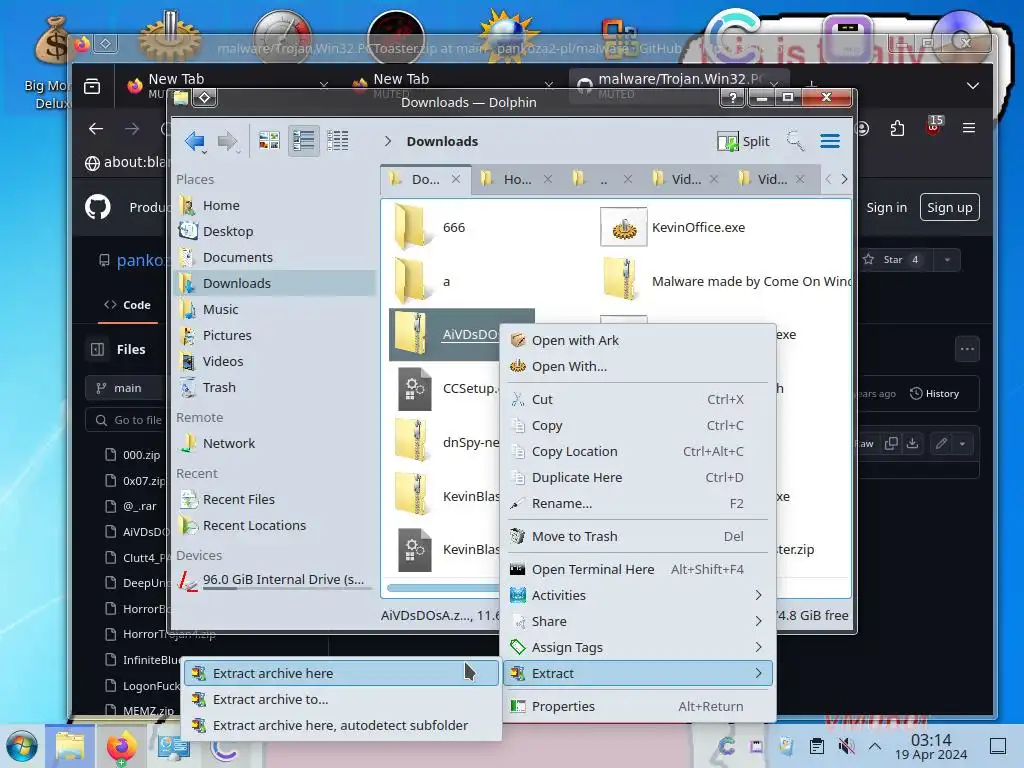Close the Ho... tab

click(548, 179)
